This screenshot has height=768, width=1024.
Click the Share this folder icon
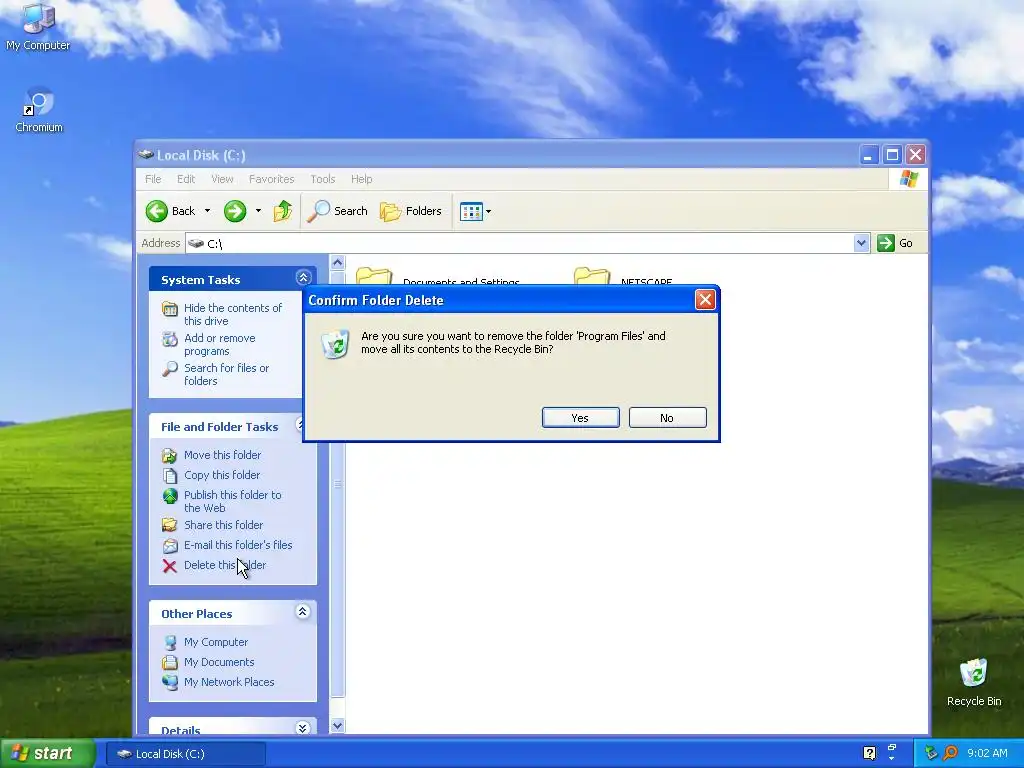coord(170,525)
